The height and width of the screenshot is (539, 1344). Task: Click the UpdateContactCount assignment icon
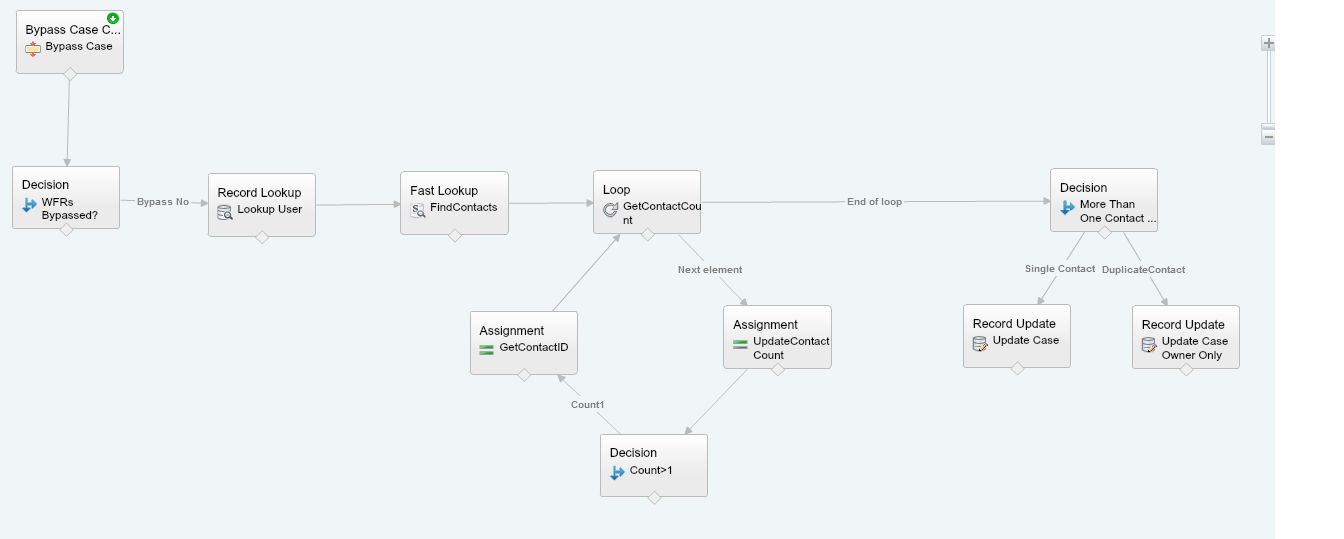pos(741,343)
